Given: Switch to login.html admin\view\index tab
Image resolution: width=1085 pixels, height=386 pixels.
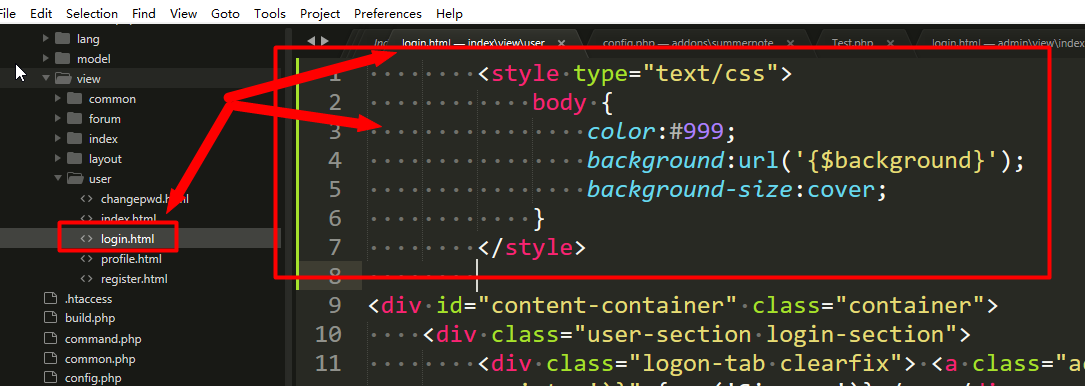Looking at the screenshot, I should click(1008, 43).
